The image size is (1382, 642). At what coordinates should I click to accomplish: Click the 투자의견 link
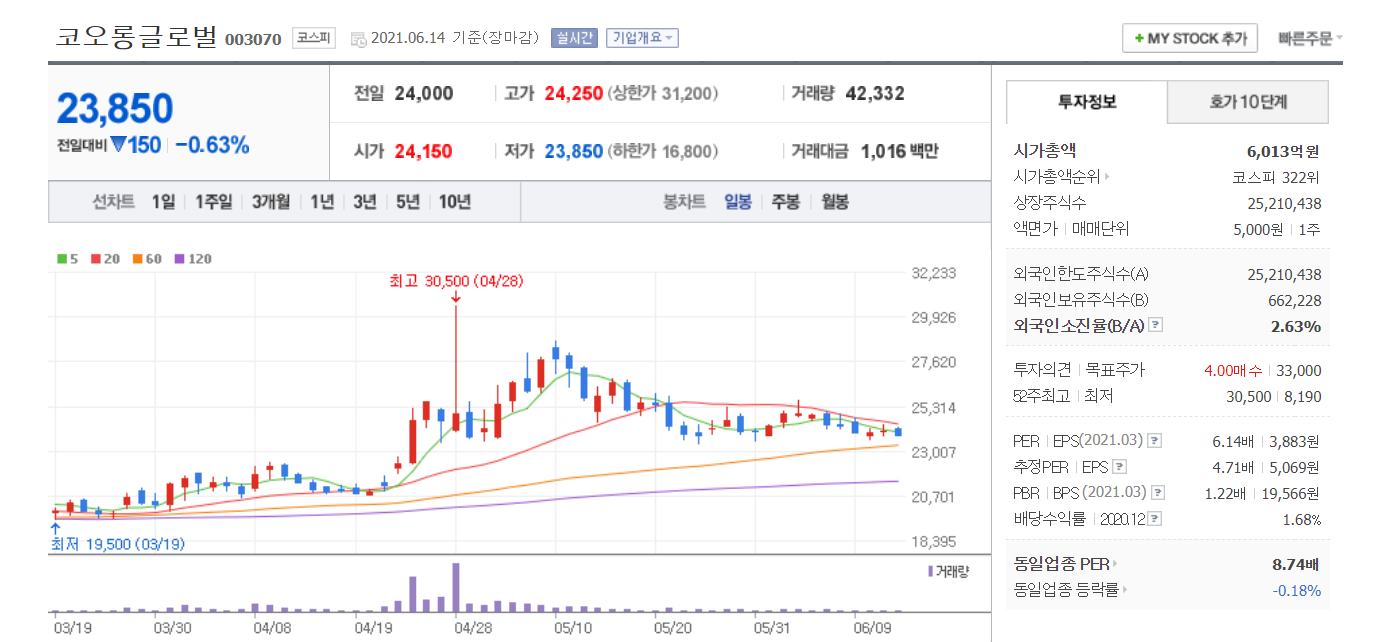(1043, 370)
